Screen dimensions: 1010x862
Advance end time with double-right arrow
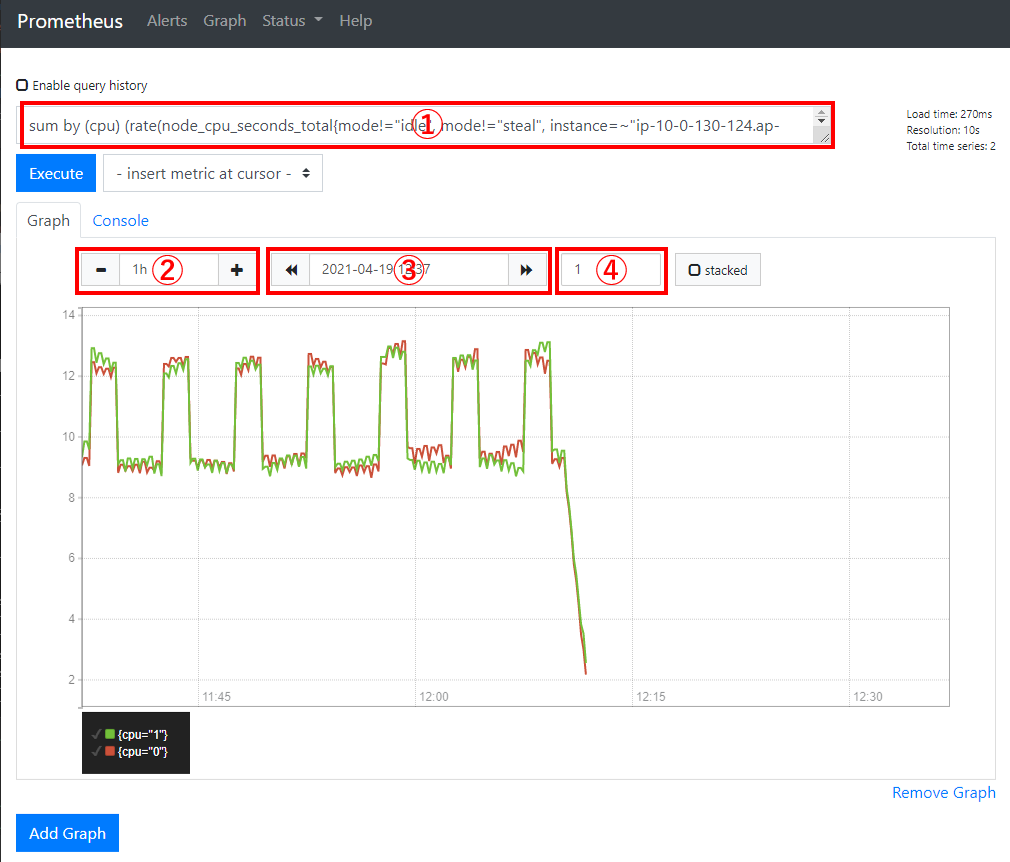tap(526, 270)
